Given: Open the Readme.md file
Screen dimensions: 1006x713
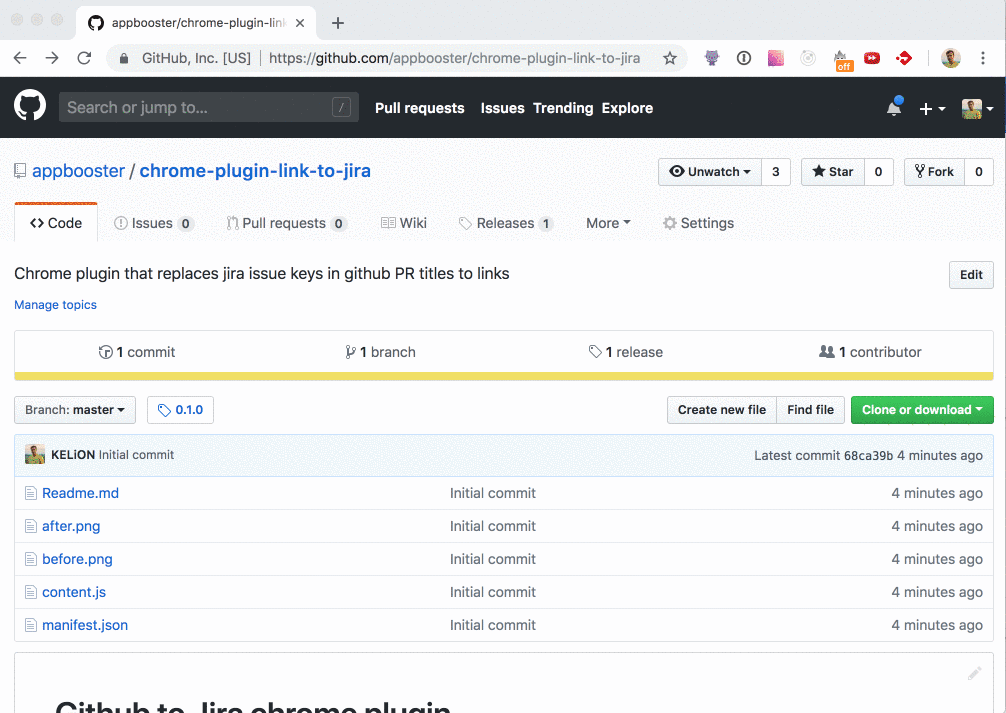Looking at the screenshot, I should pyautogui.click(x=80, y=493).
